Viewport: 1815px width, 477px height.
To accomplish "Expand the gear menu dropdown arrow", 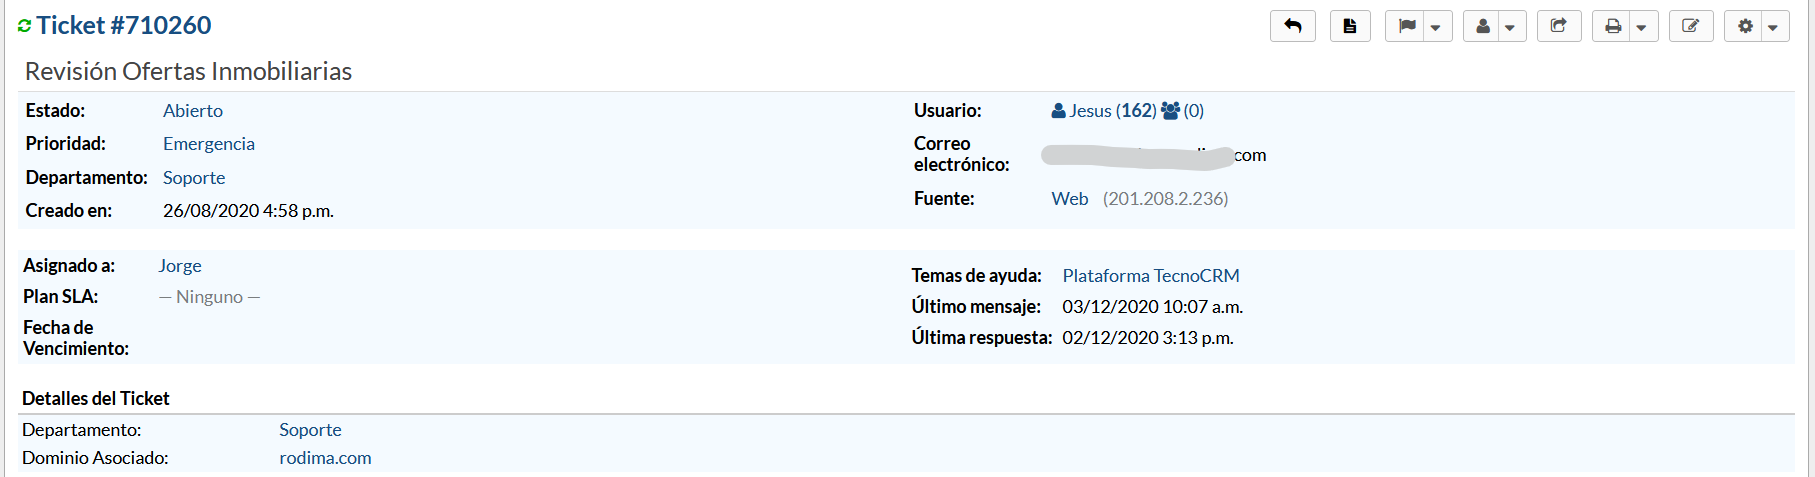I will coord(1772,27).
